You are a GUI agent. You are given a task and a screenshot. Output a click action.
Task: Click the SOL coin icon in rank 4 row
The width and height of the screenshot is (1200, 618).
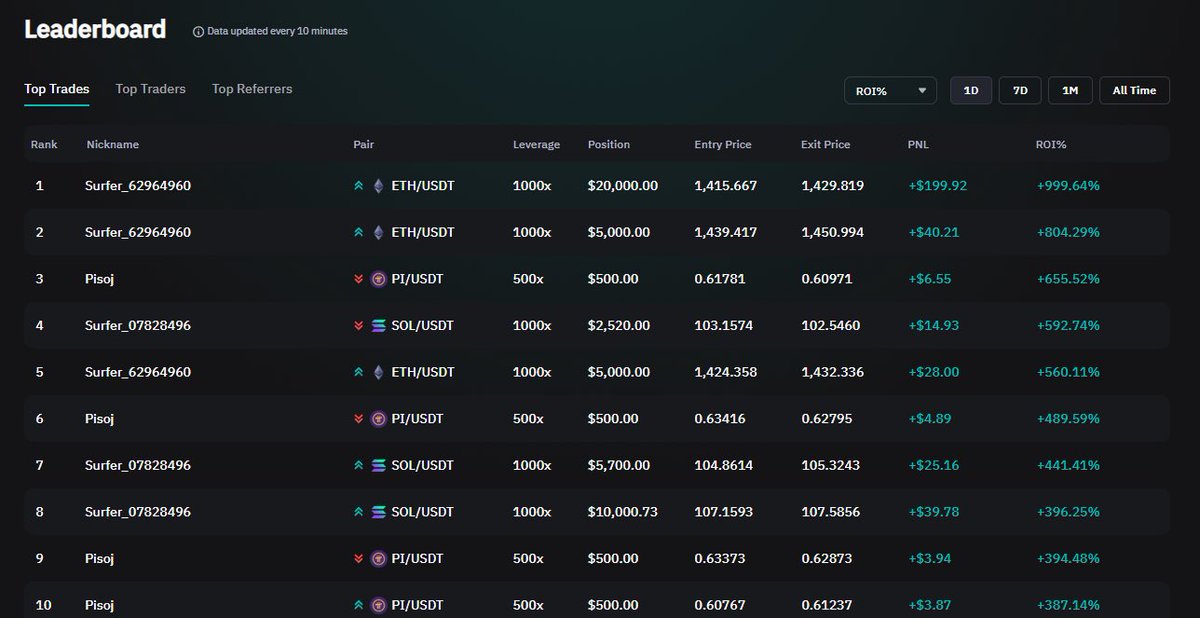pyautogui.click(x=378, y=326)
